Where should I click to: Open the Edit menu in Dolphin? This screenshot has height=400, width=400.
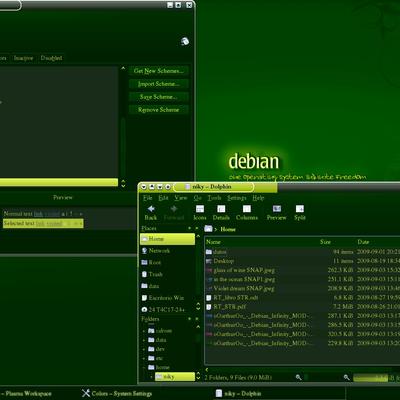[163, 198]
